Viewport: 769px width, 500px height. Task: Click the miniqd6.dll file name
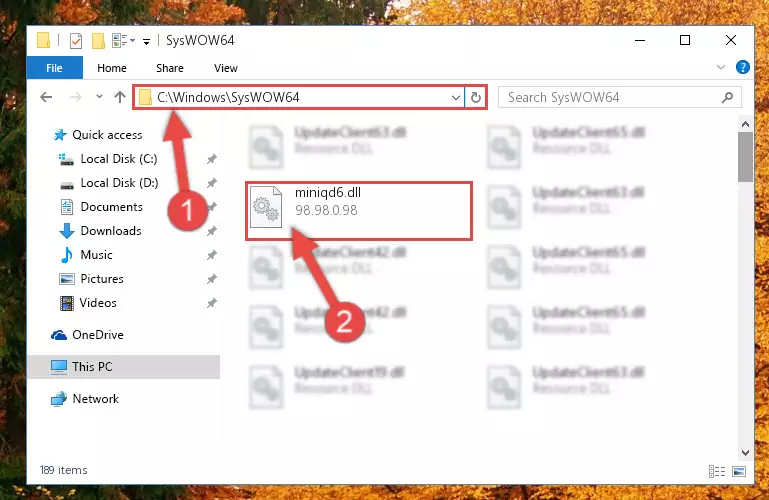(328, 193)
